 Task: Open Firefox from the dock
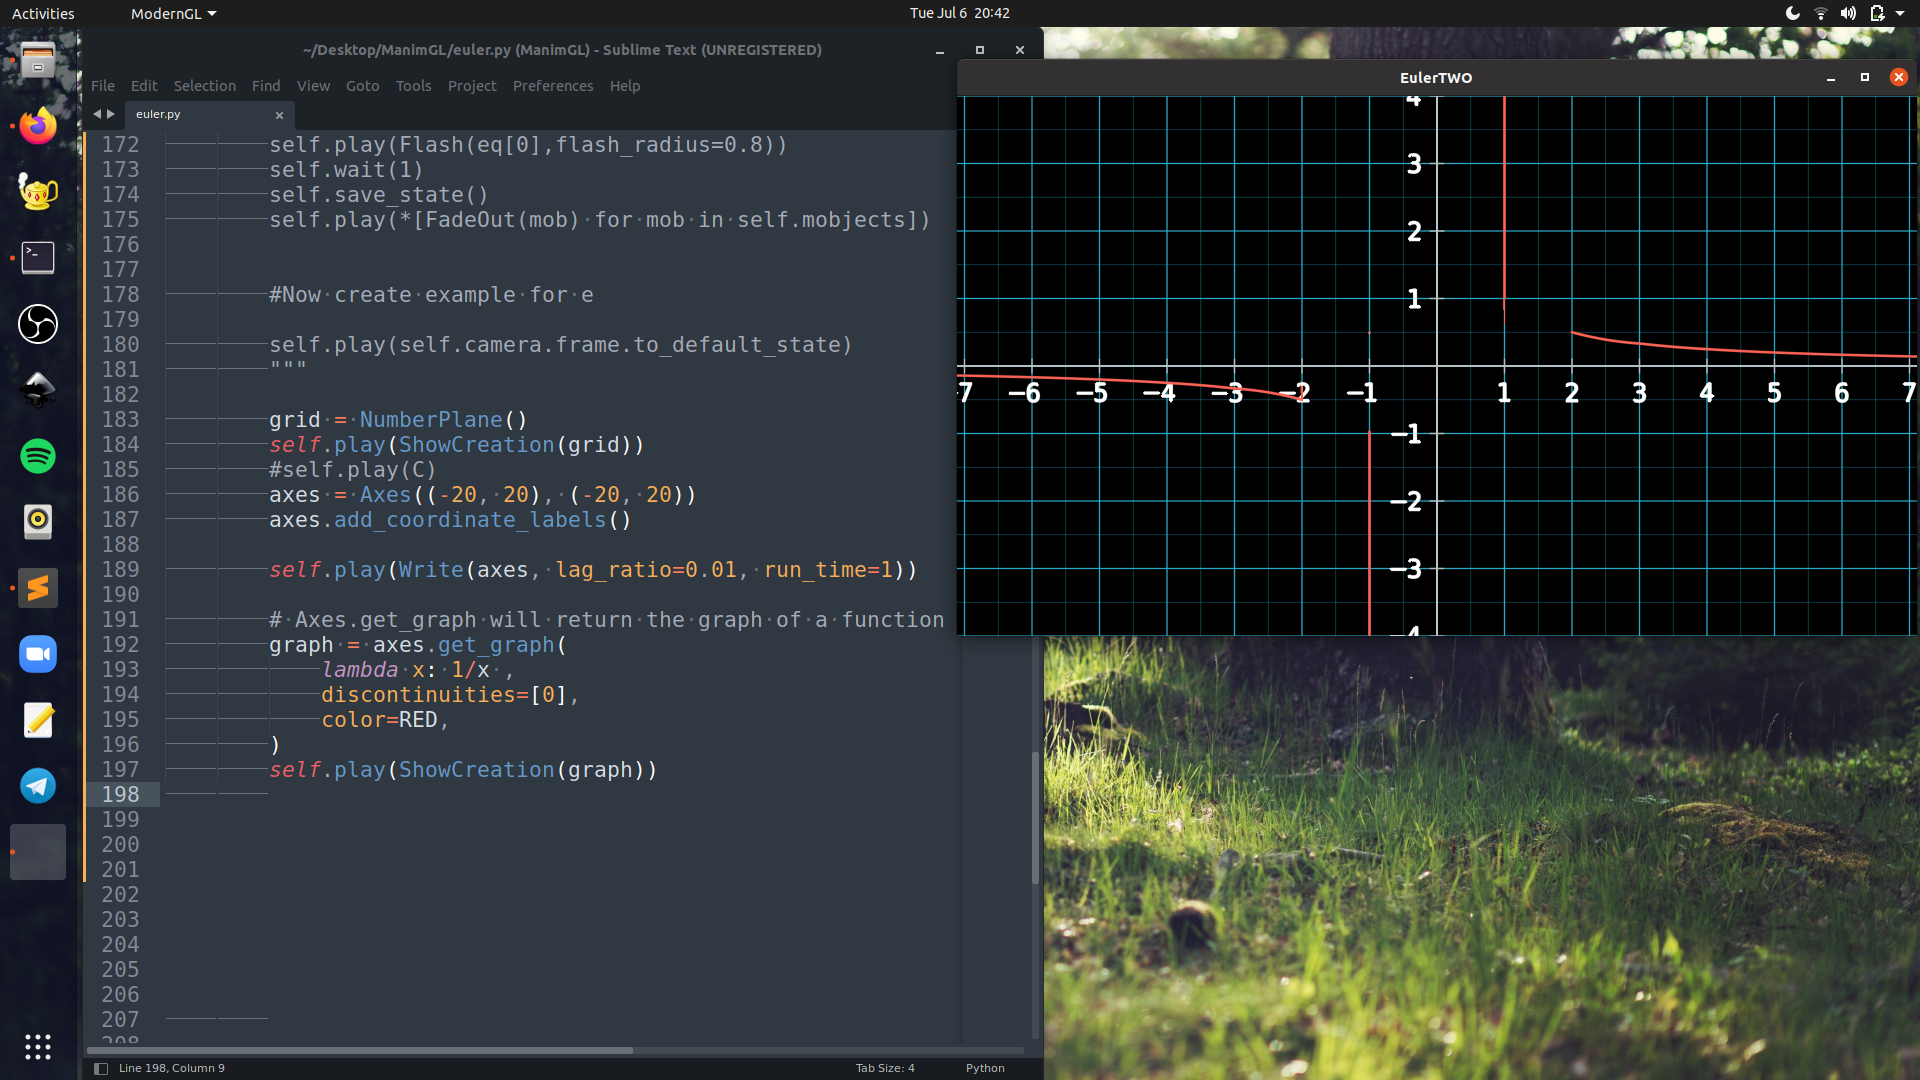click(x=37, y=126)
